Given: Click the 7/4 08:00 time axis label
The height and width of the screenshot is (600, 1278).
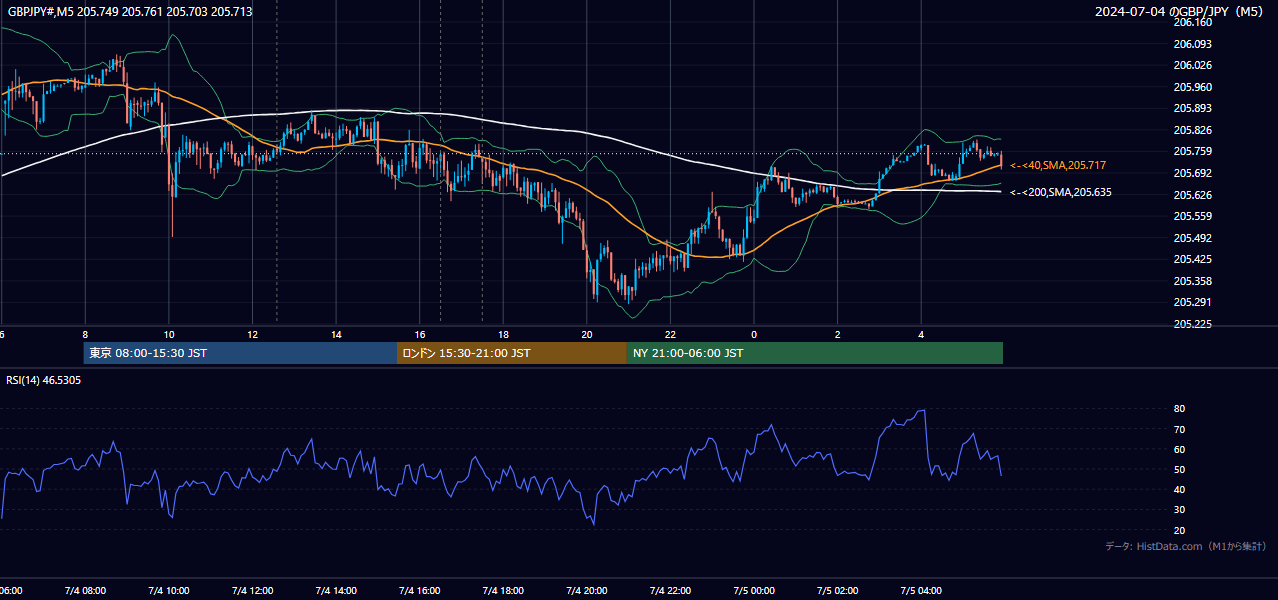Looking at the screenshot, I should coord(85,591).
